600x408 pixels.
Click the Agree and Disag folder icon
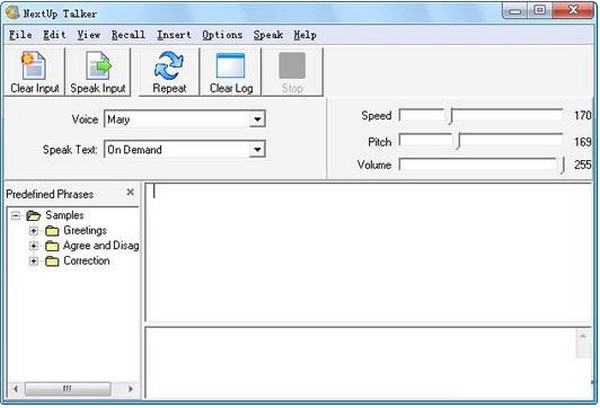point(52,246)
